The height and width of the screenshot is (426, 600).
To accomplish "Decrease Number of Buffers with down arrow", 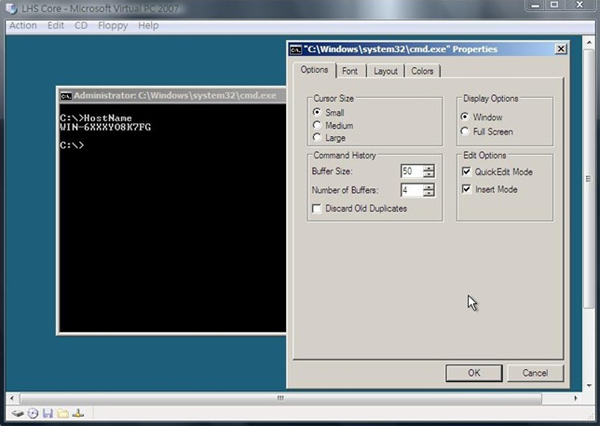I will (x=429, y=193).
